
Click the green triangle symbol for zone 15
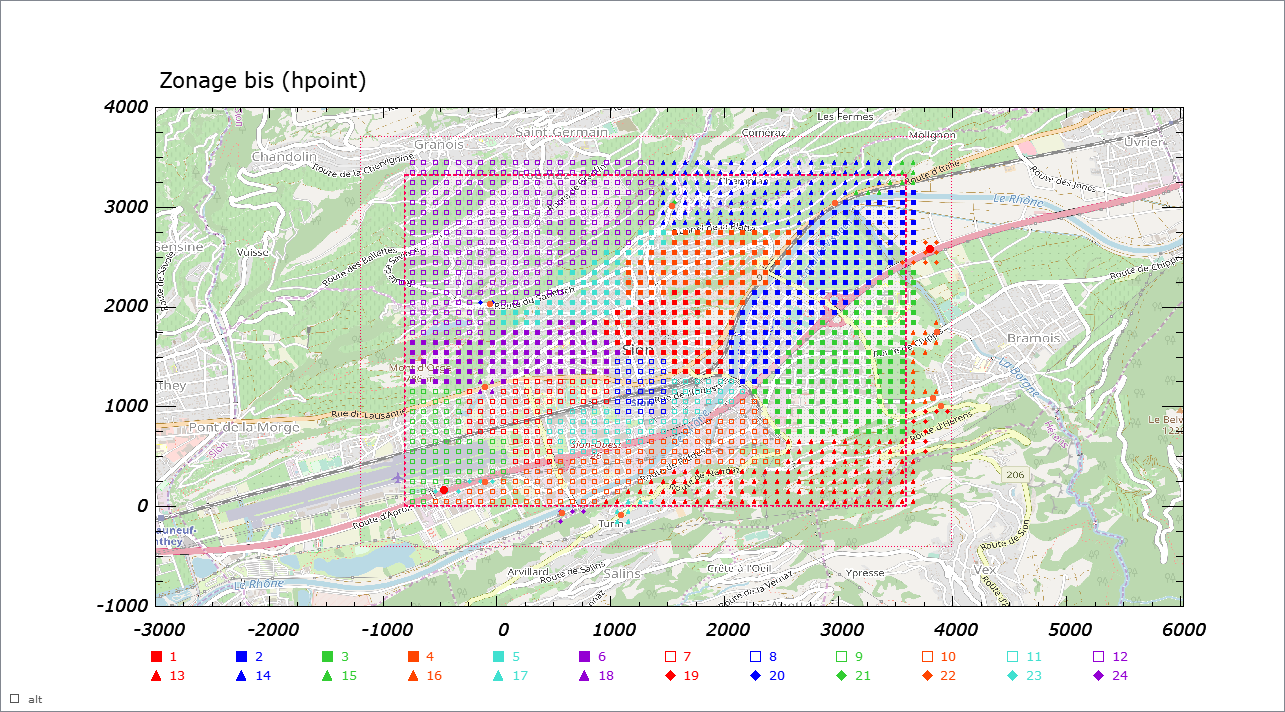(327, 676)
